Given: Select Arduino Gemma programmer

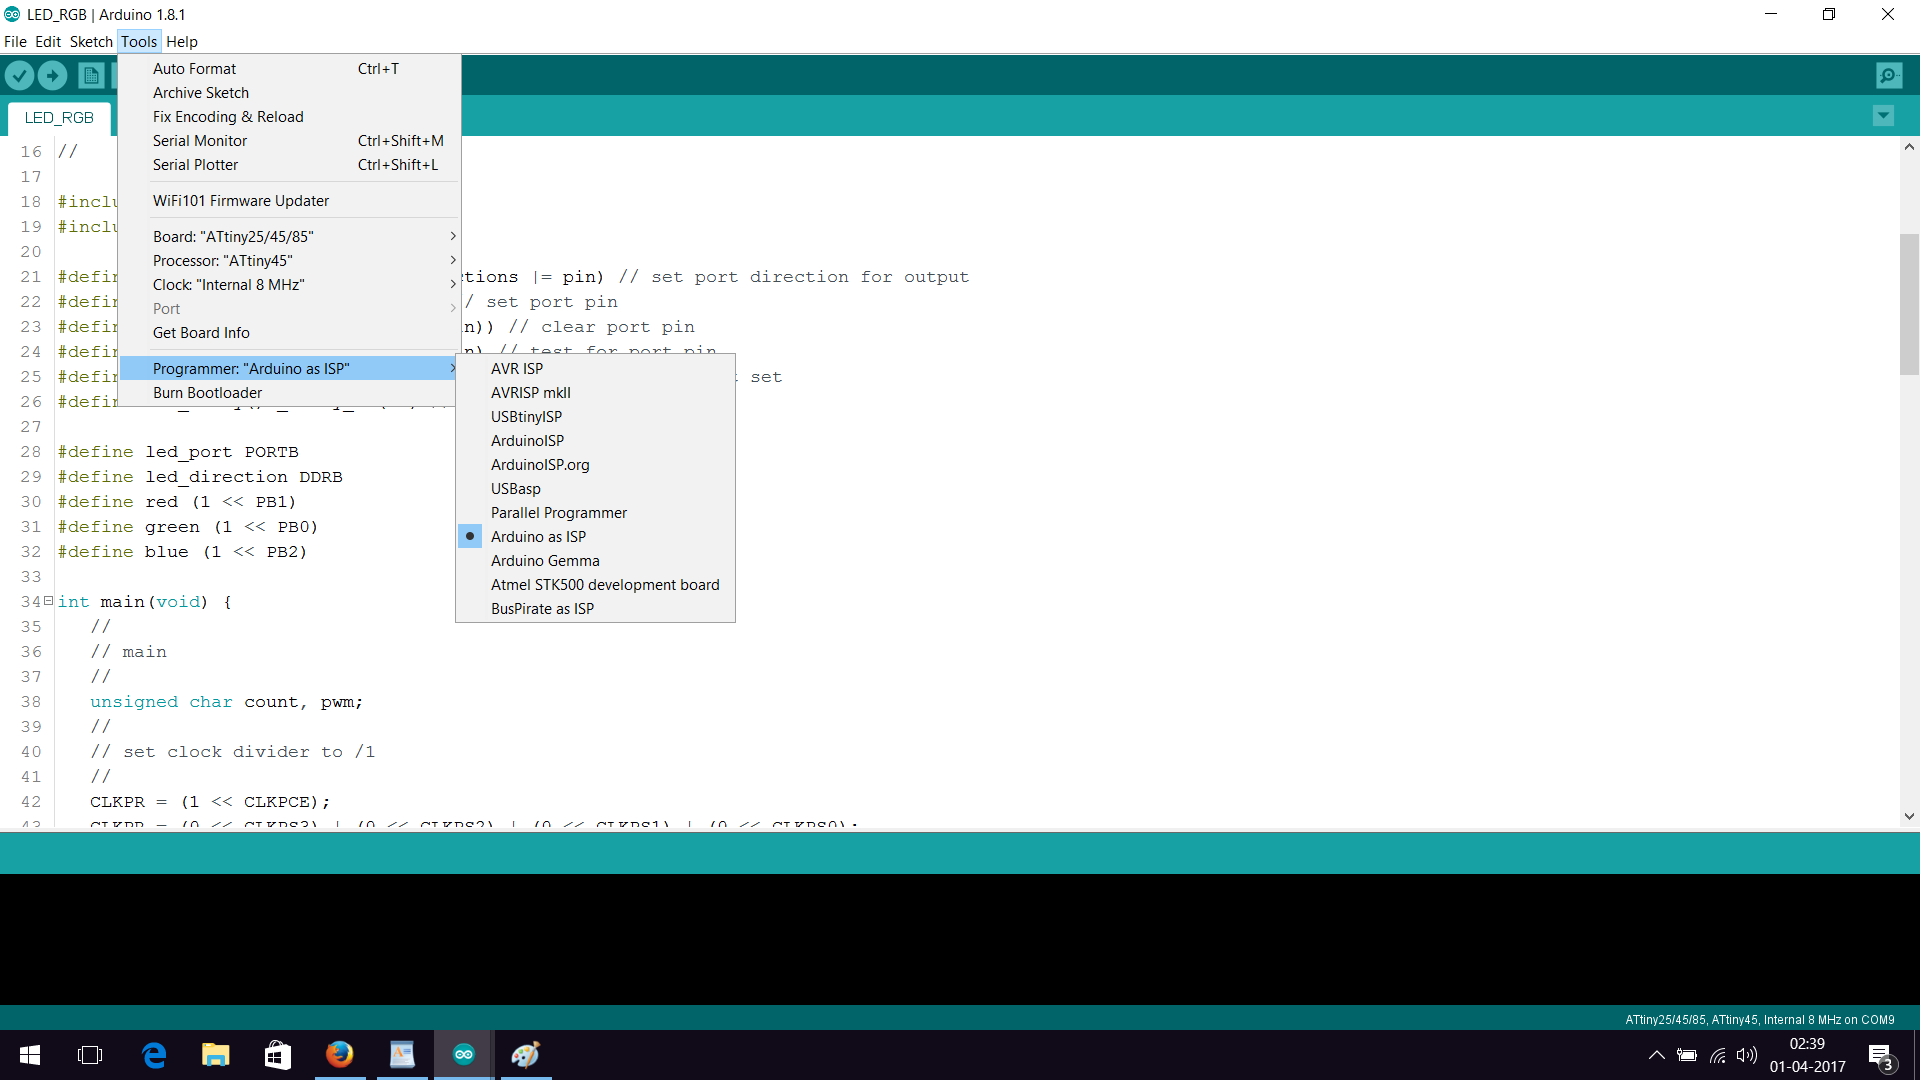Looking at the screenshot, I should point(595,561).
